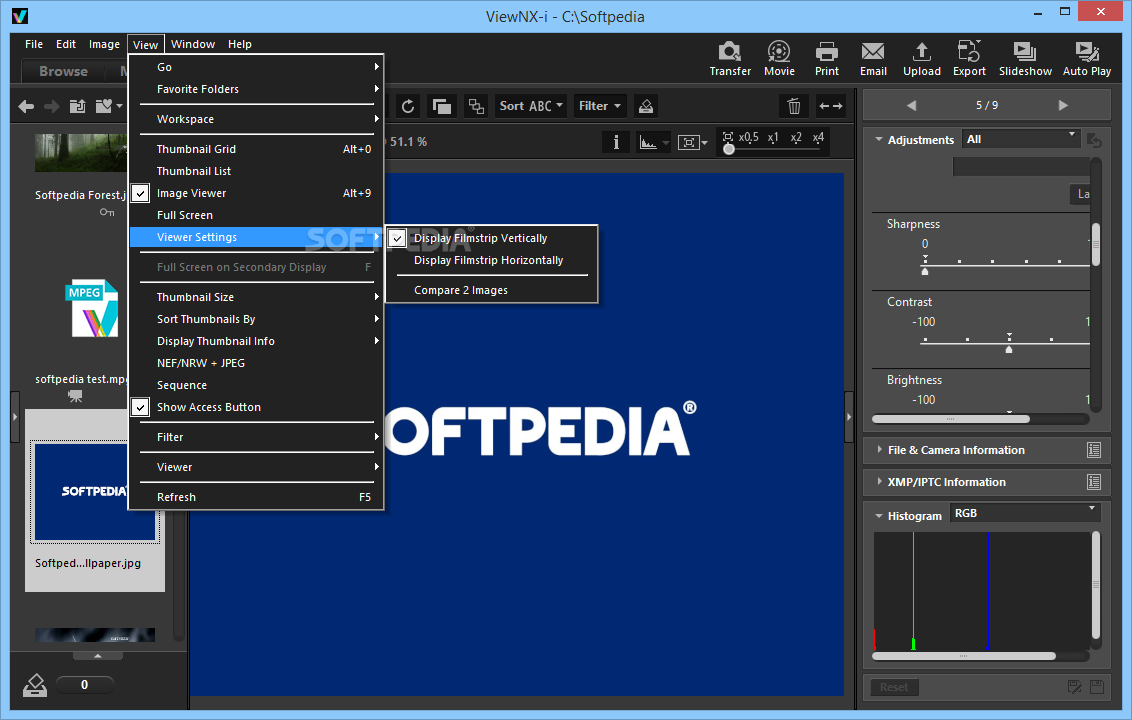Select Softpedia Forest thumbnail
The image size is (1132, 720).
click(x=81, y=152)
